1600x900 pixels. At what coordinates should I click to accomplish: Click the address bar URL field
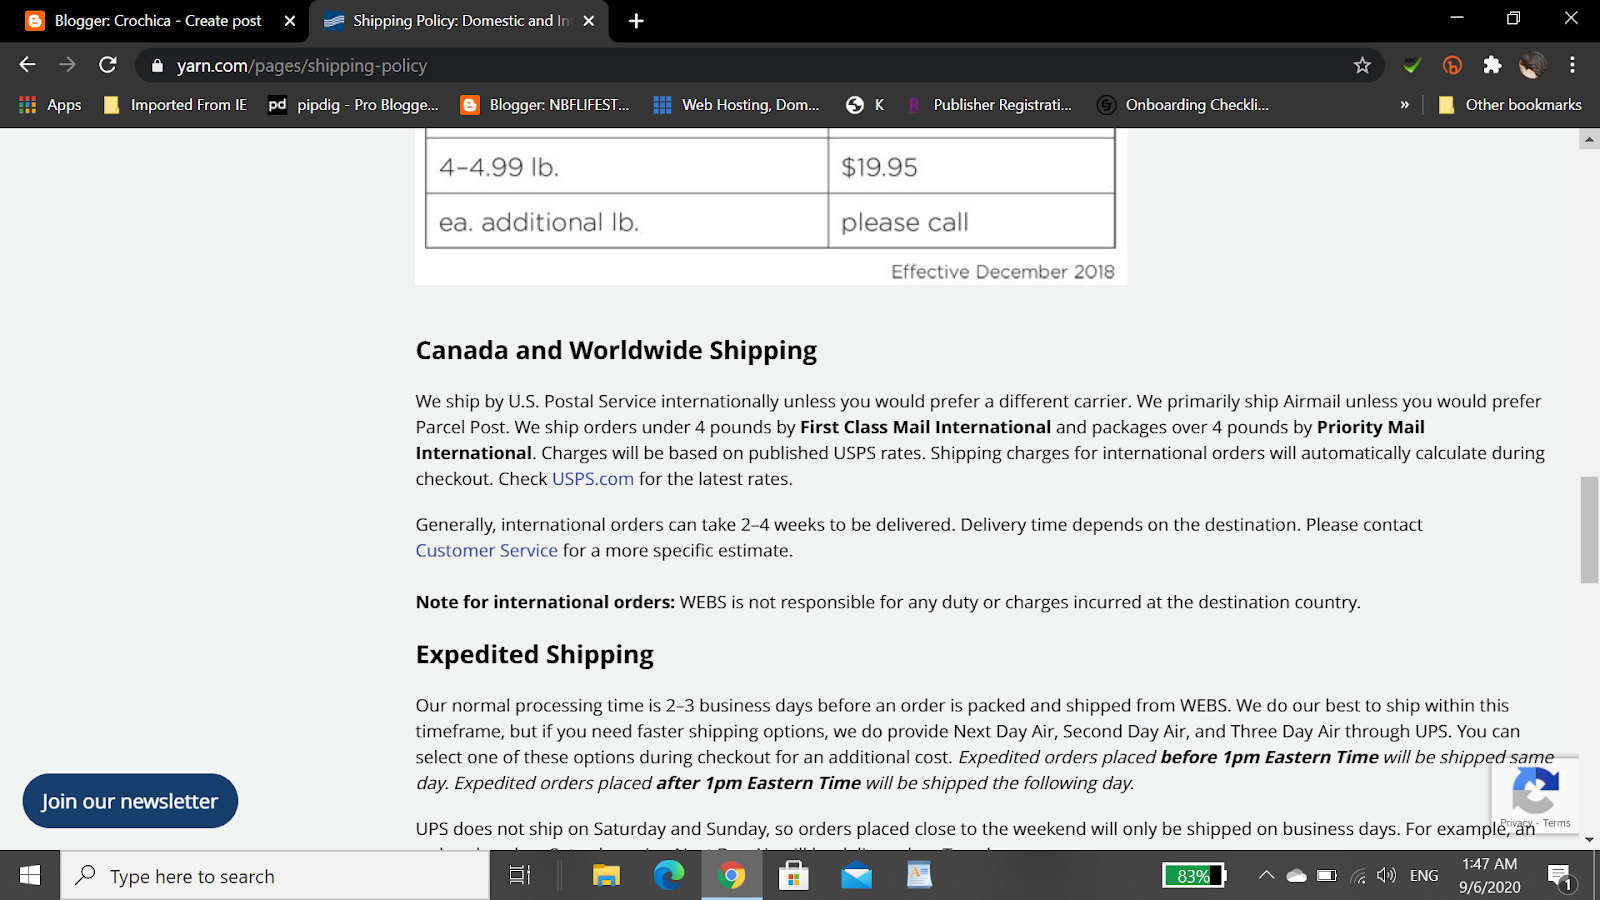tap(700, 65)
